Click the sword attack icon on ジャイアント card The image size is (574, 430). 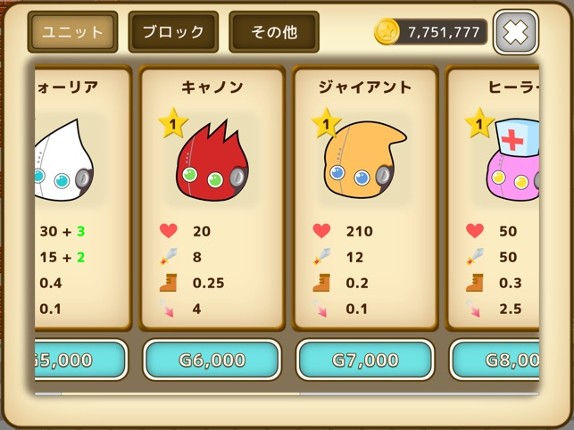click(321, 257)
